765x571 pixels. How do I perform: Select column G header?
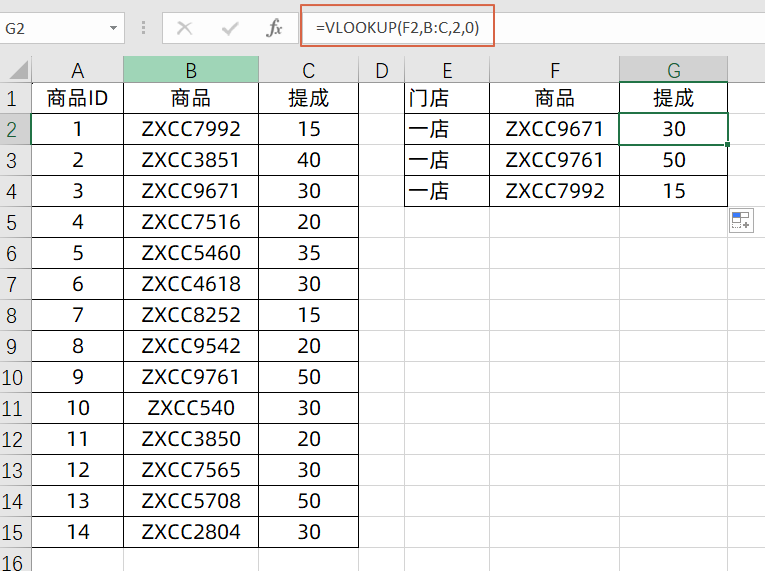(673, 70)
